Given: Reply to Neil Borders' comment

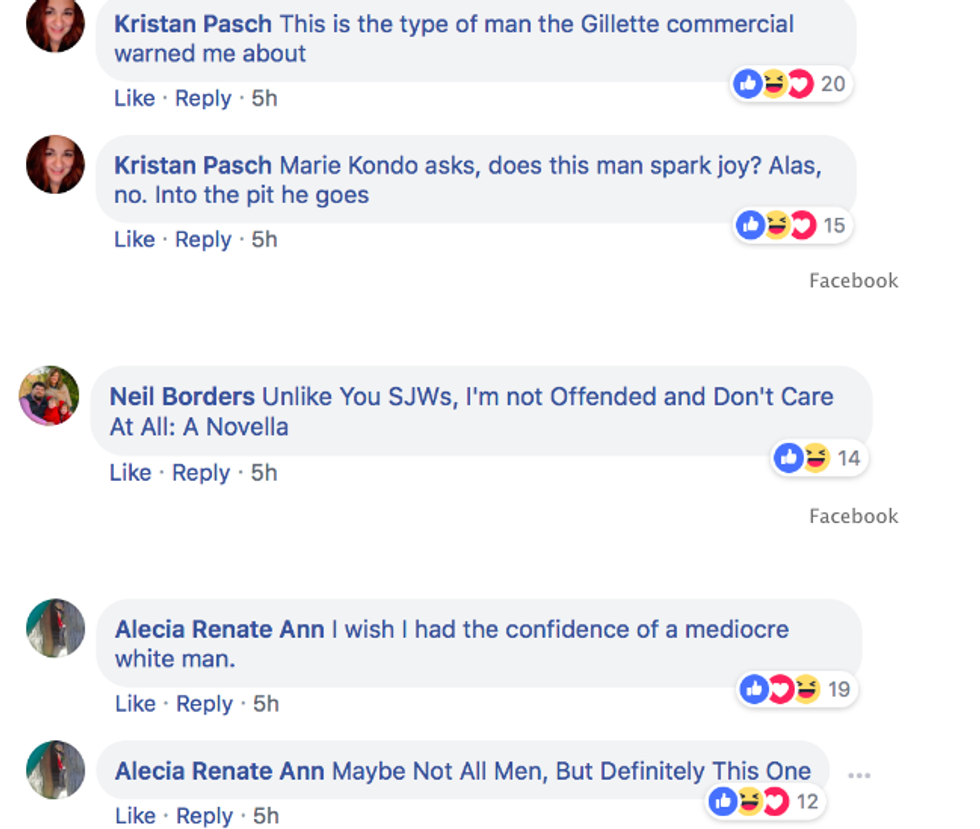Looking at the screenshot, I should pyautogui.click(x=200, y=472).
